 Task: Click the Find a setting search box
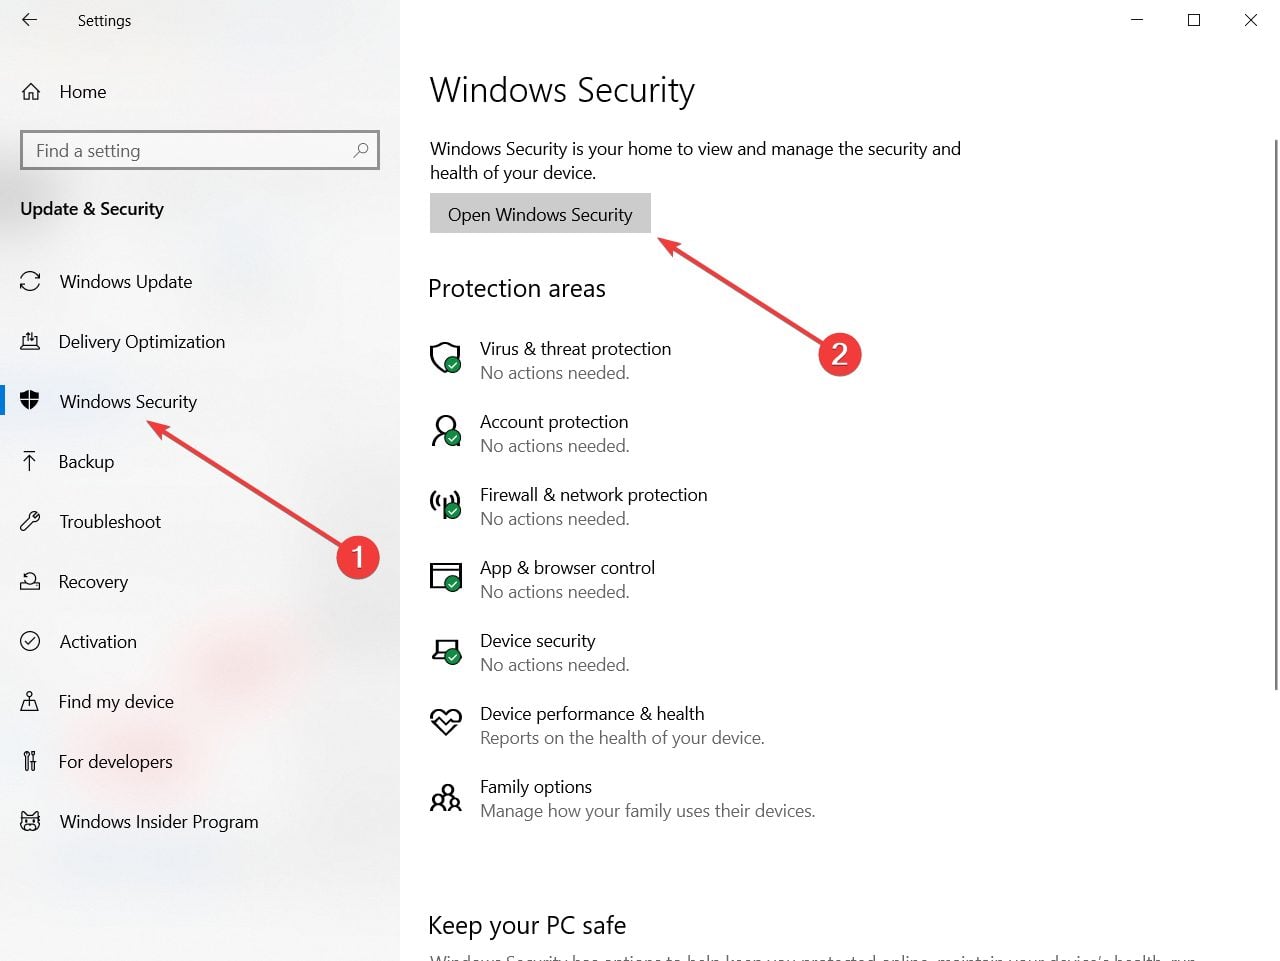coord(190,150)
